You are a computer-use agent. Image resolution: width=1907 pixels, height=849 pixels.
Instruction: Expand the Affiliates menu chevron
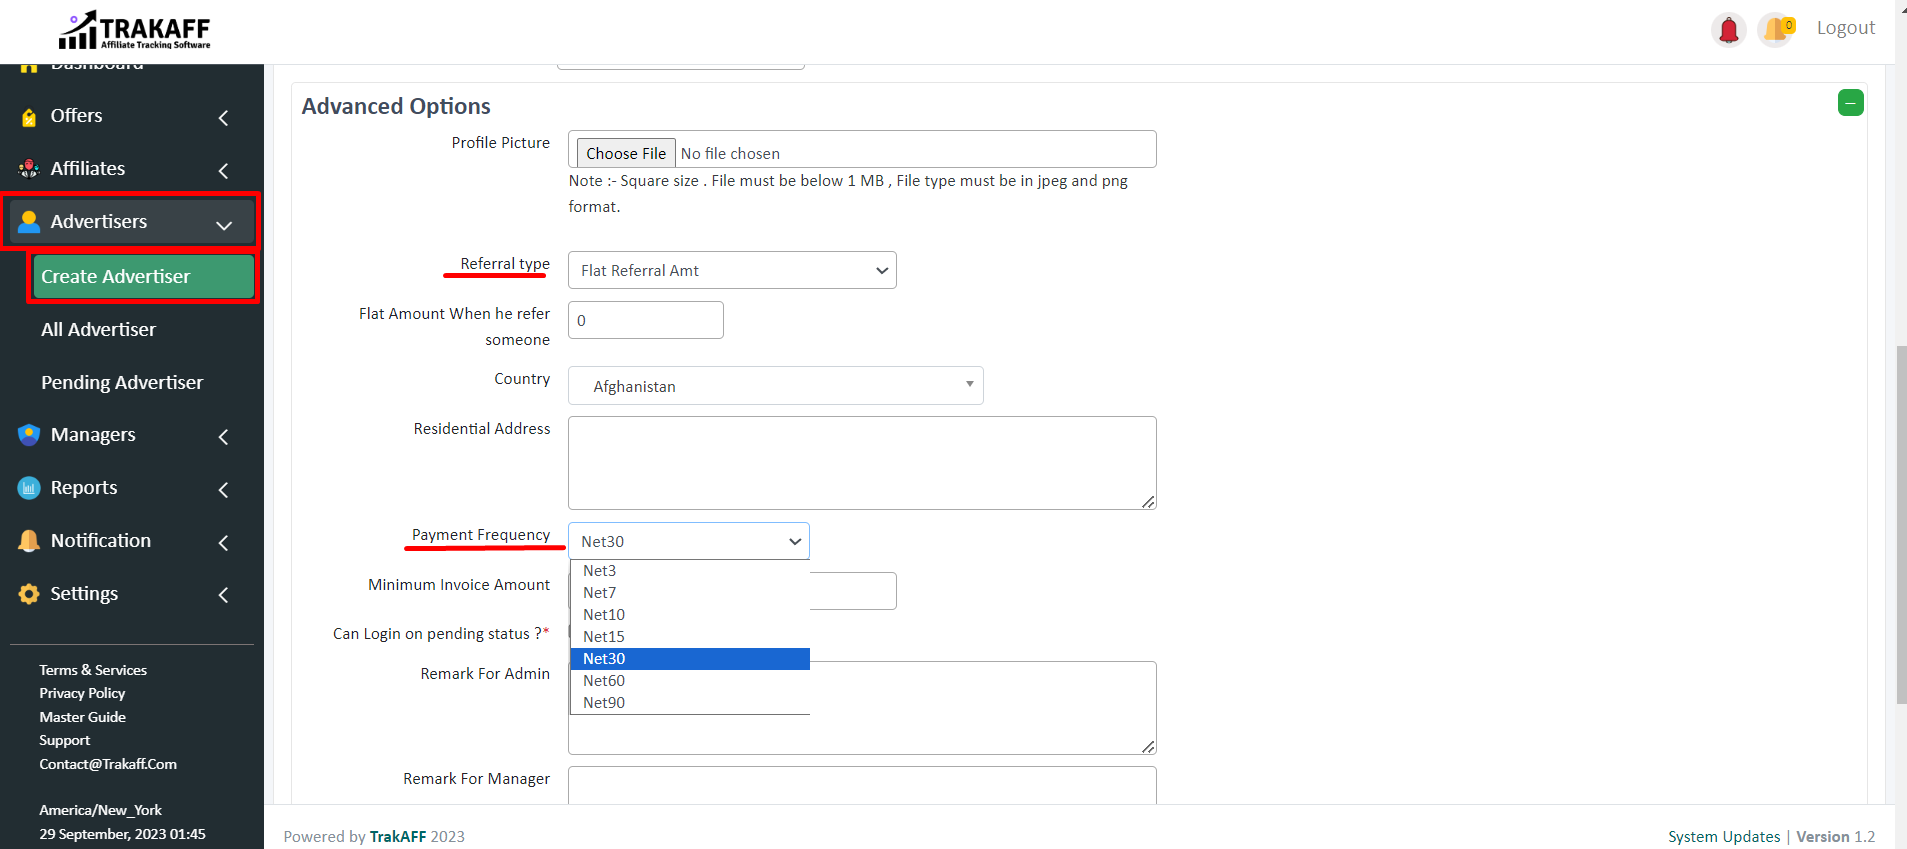[223, 171]
